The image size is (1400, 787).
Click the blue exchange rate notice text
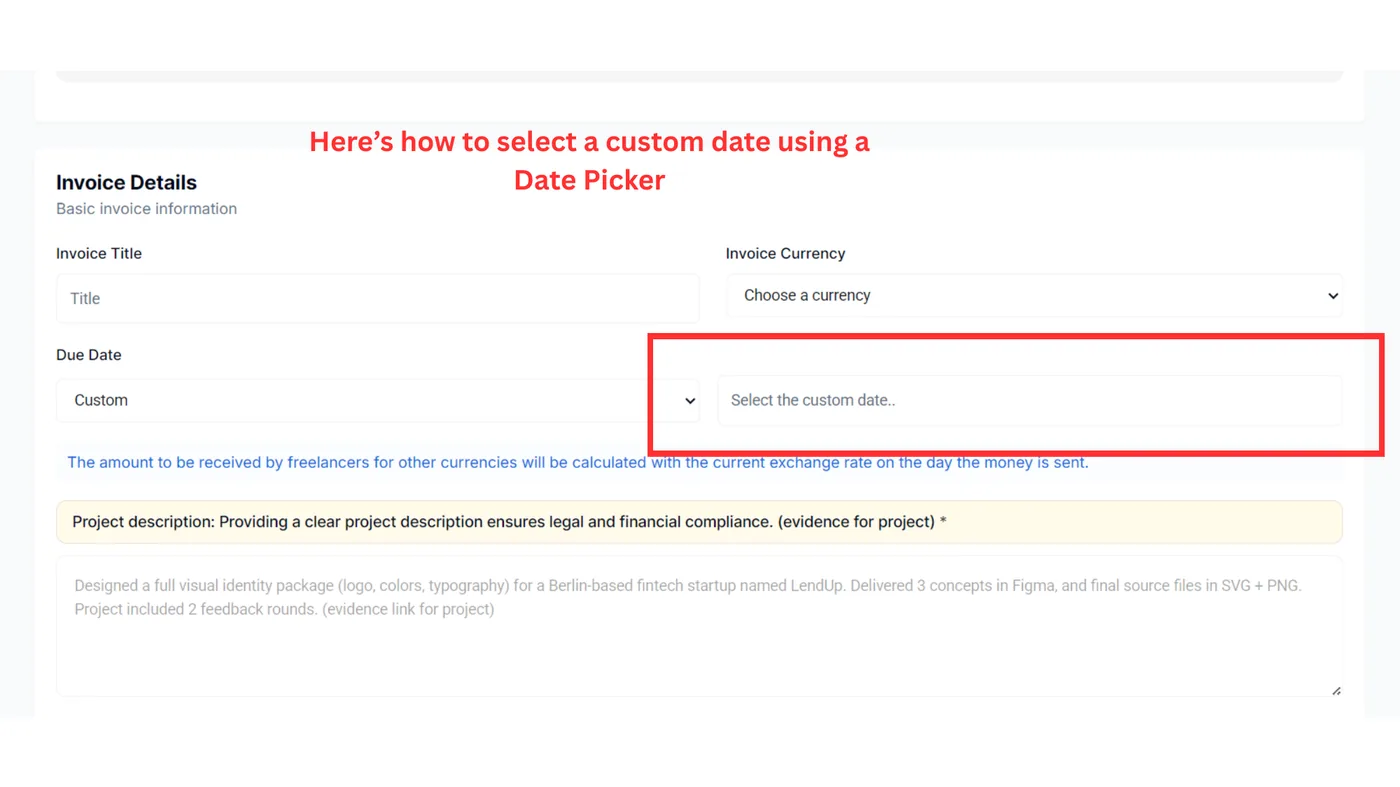tap(578, 462)
